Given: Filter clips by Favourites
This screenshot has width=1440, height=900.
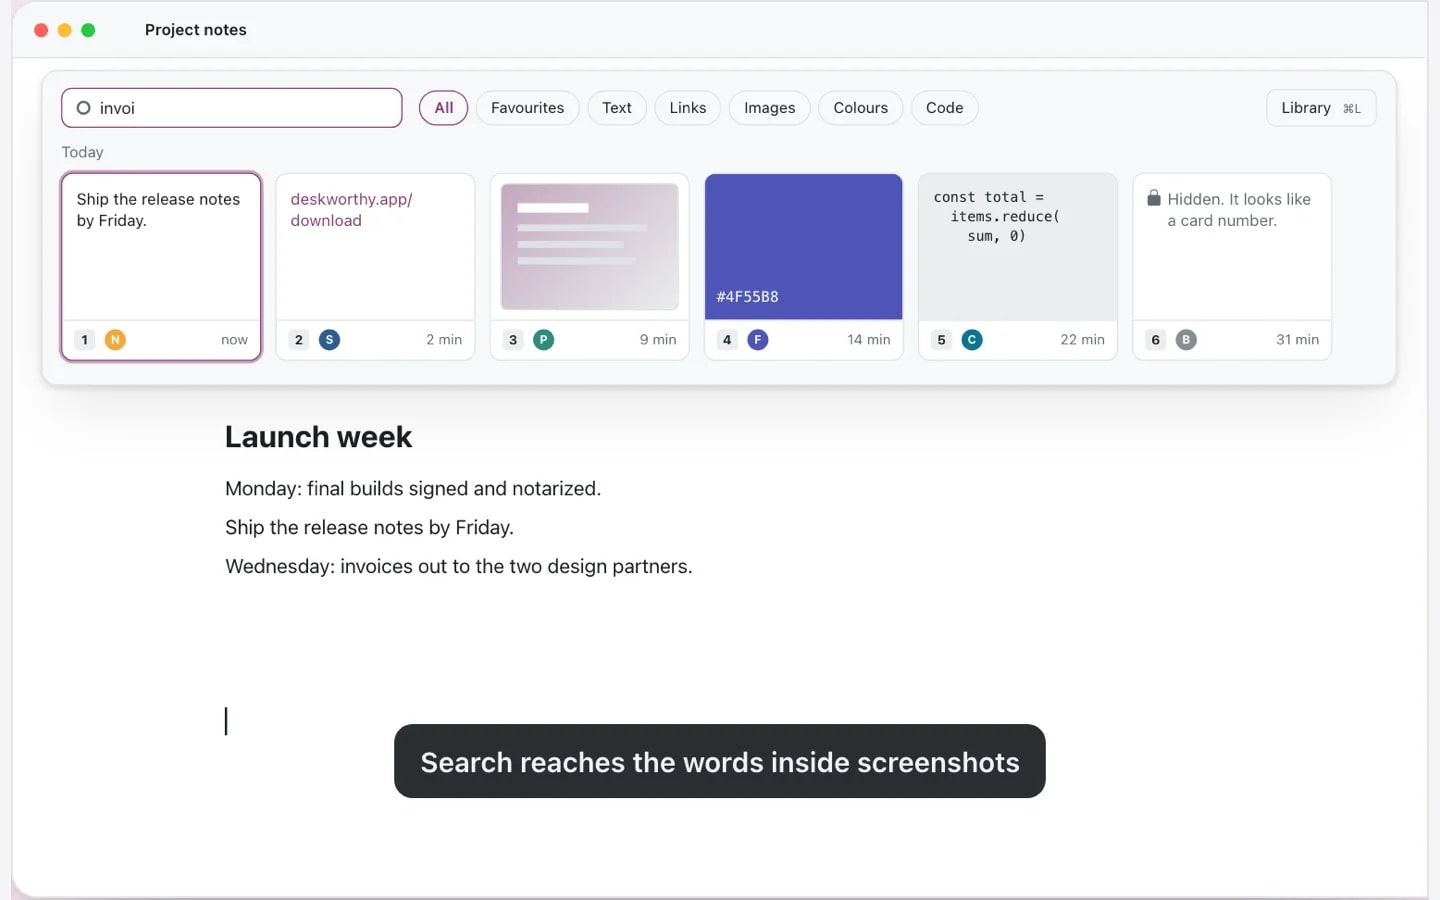Looking at the screenshot, I should click(528, 108).
